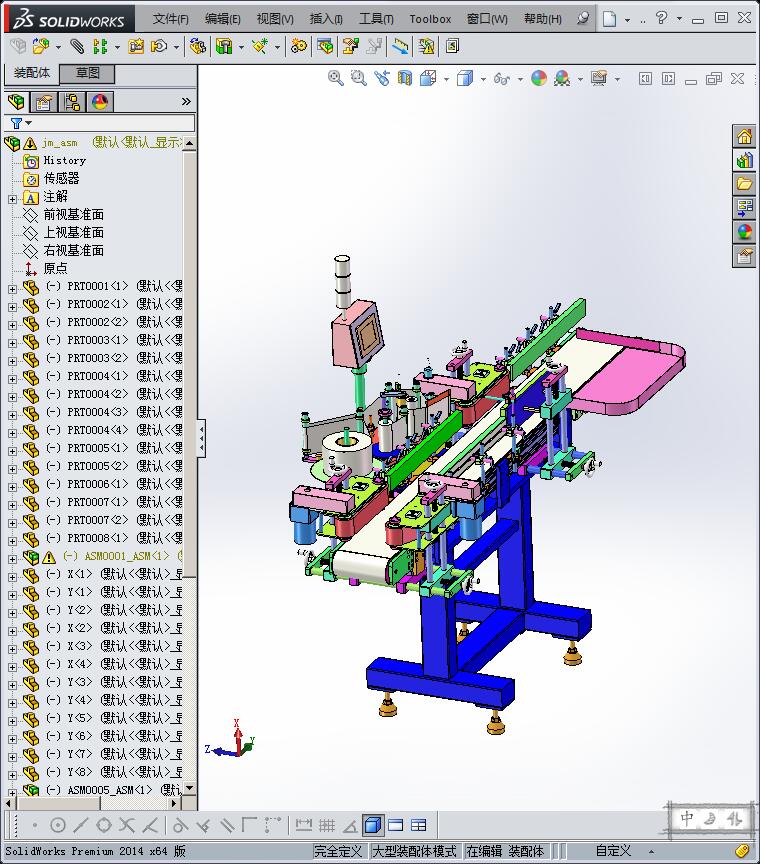Switch to the 装配体 tab

pos(31,73)
